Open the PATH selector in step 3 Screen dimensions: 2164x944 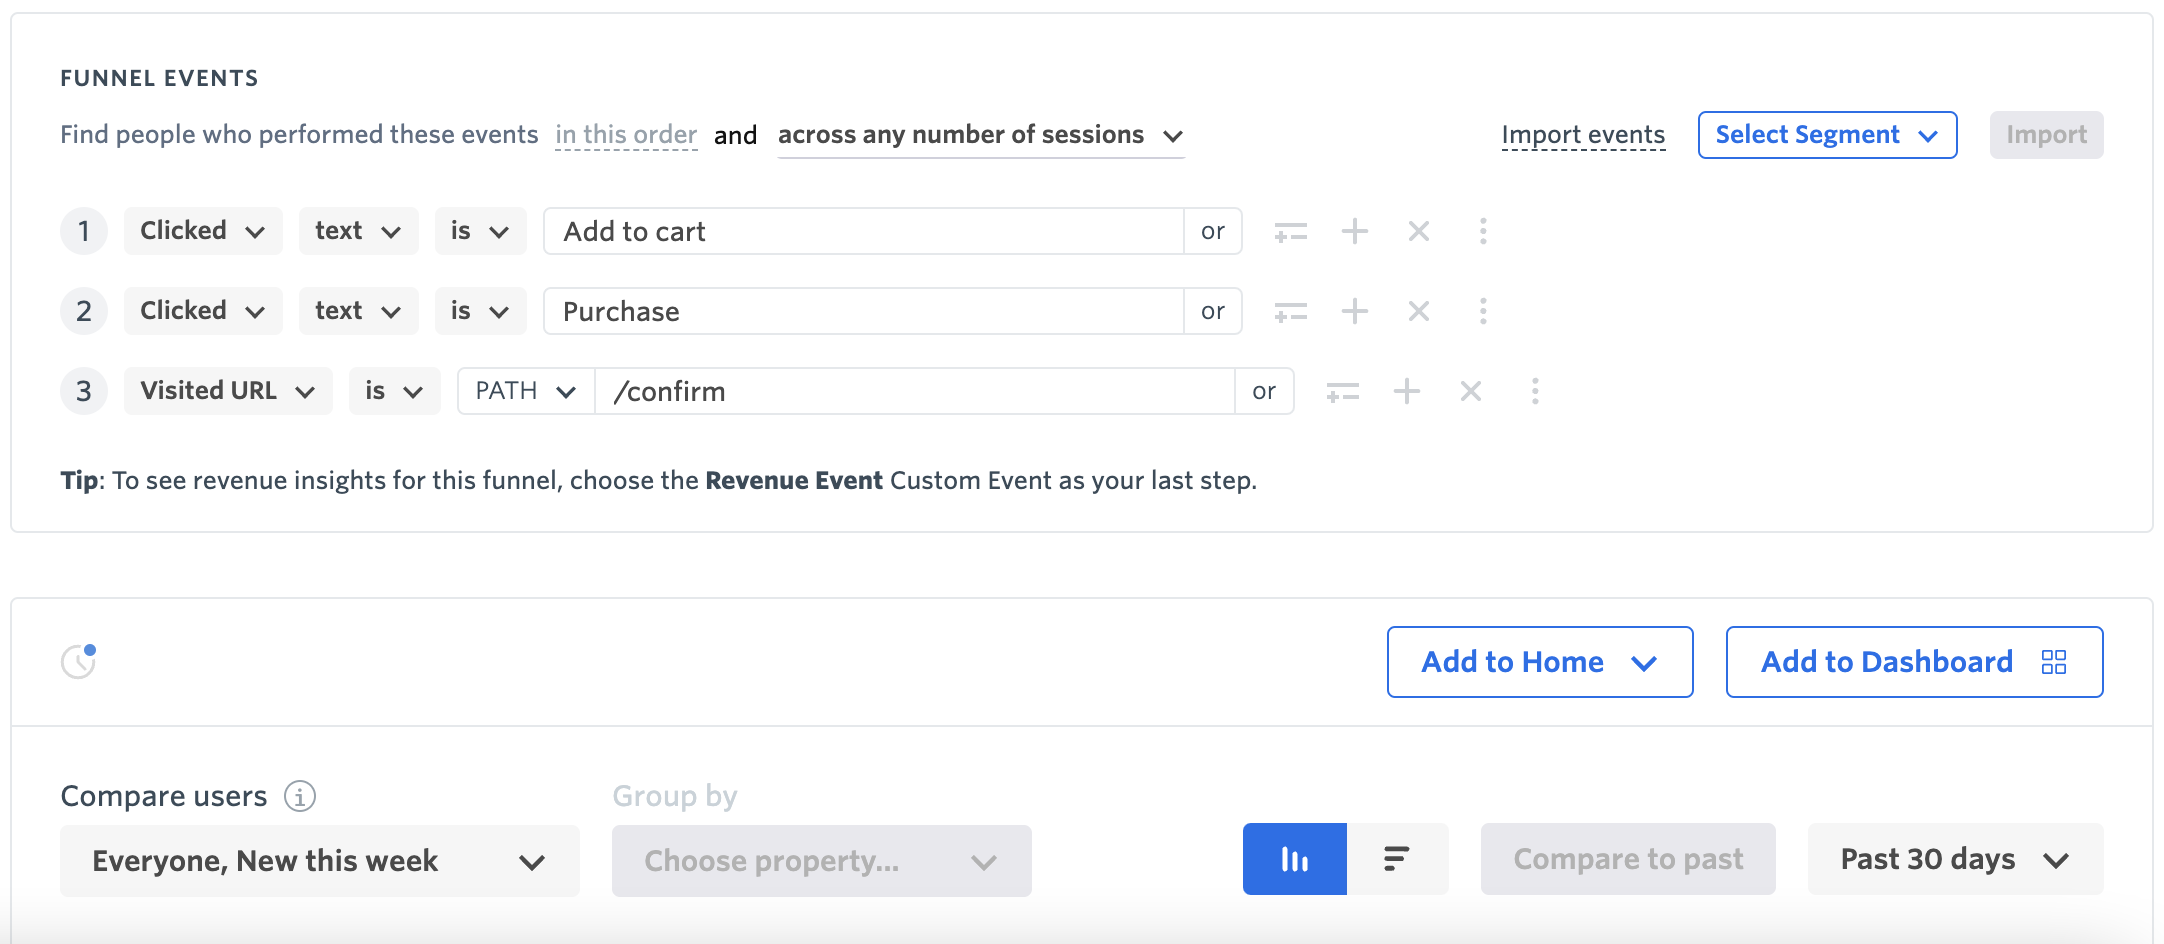[x=525, y=391]
